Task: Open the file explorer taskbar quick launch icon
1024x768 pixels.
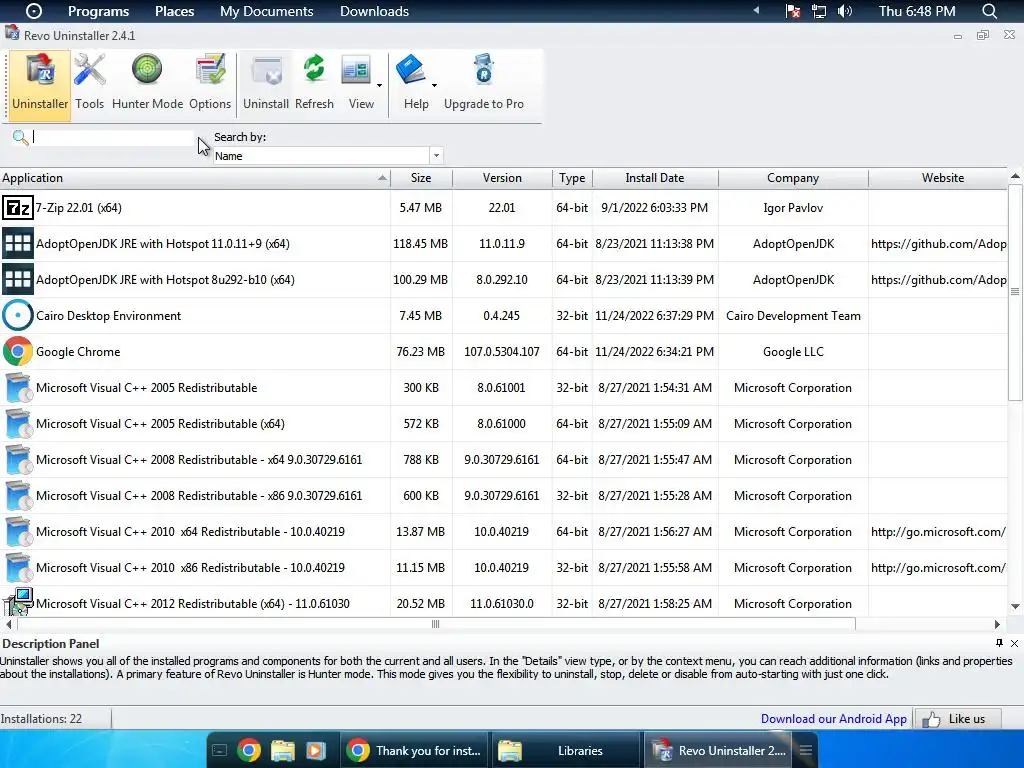Action: [283, 750]
